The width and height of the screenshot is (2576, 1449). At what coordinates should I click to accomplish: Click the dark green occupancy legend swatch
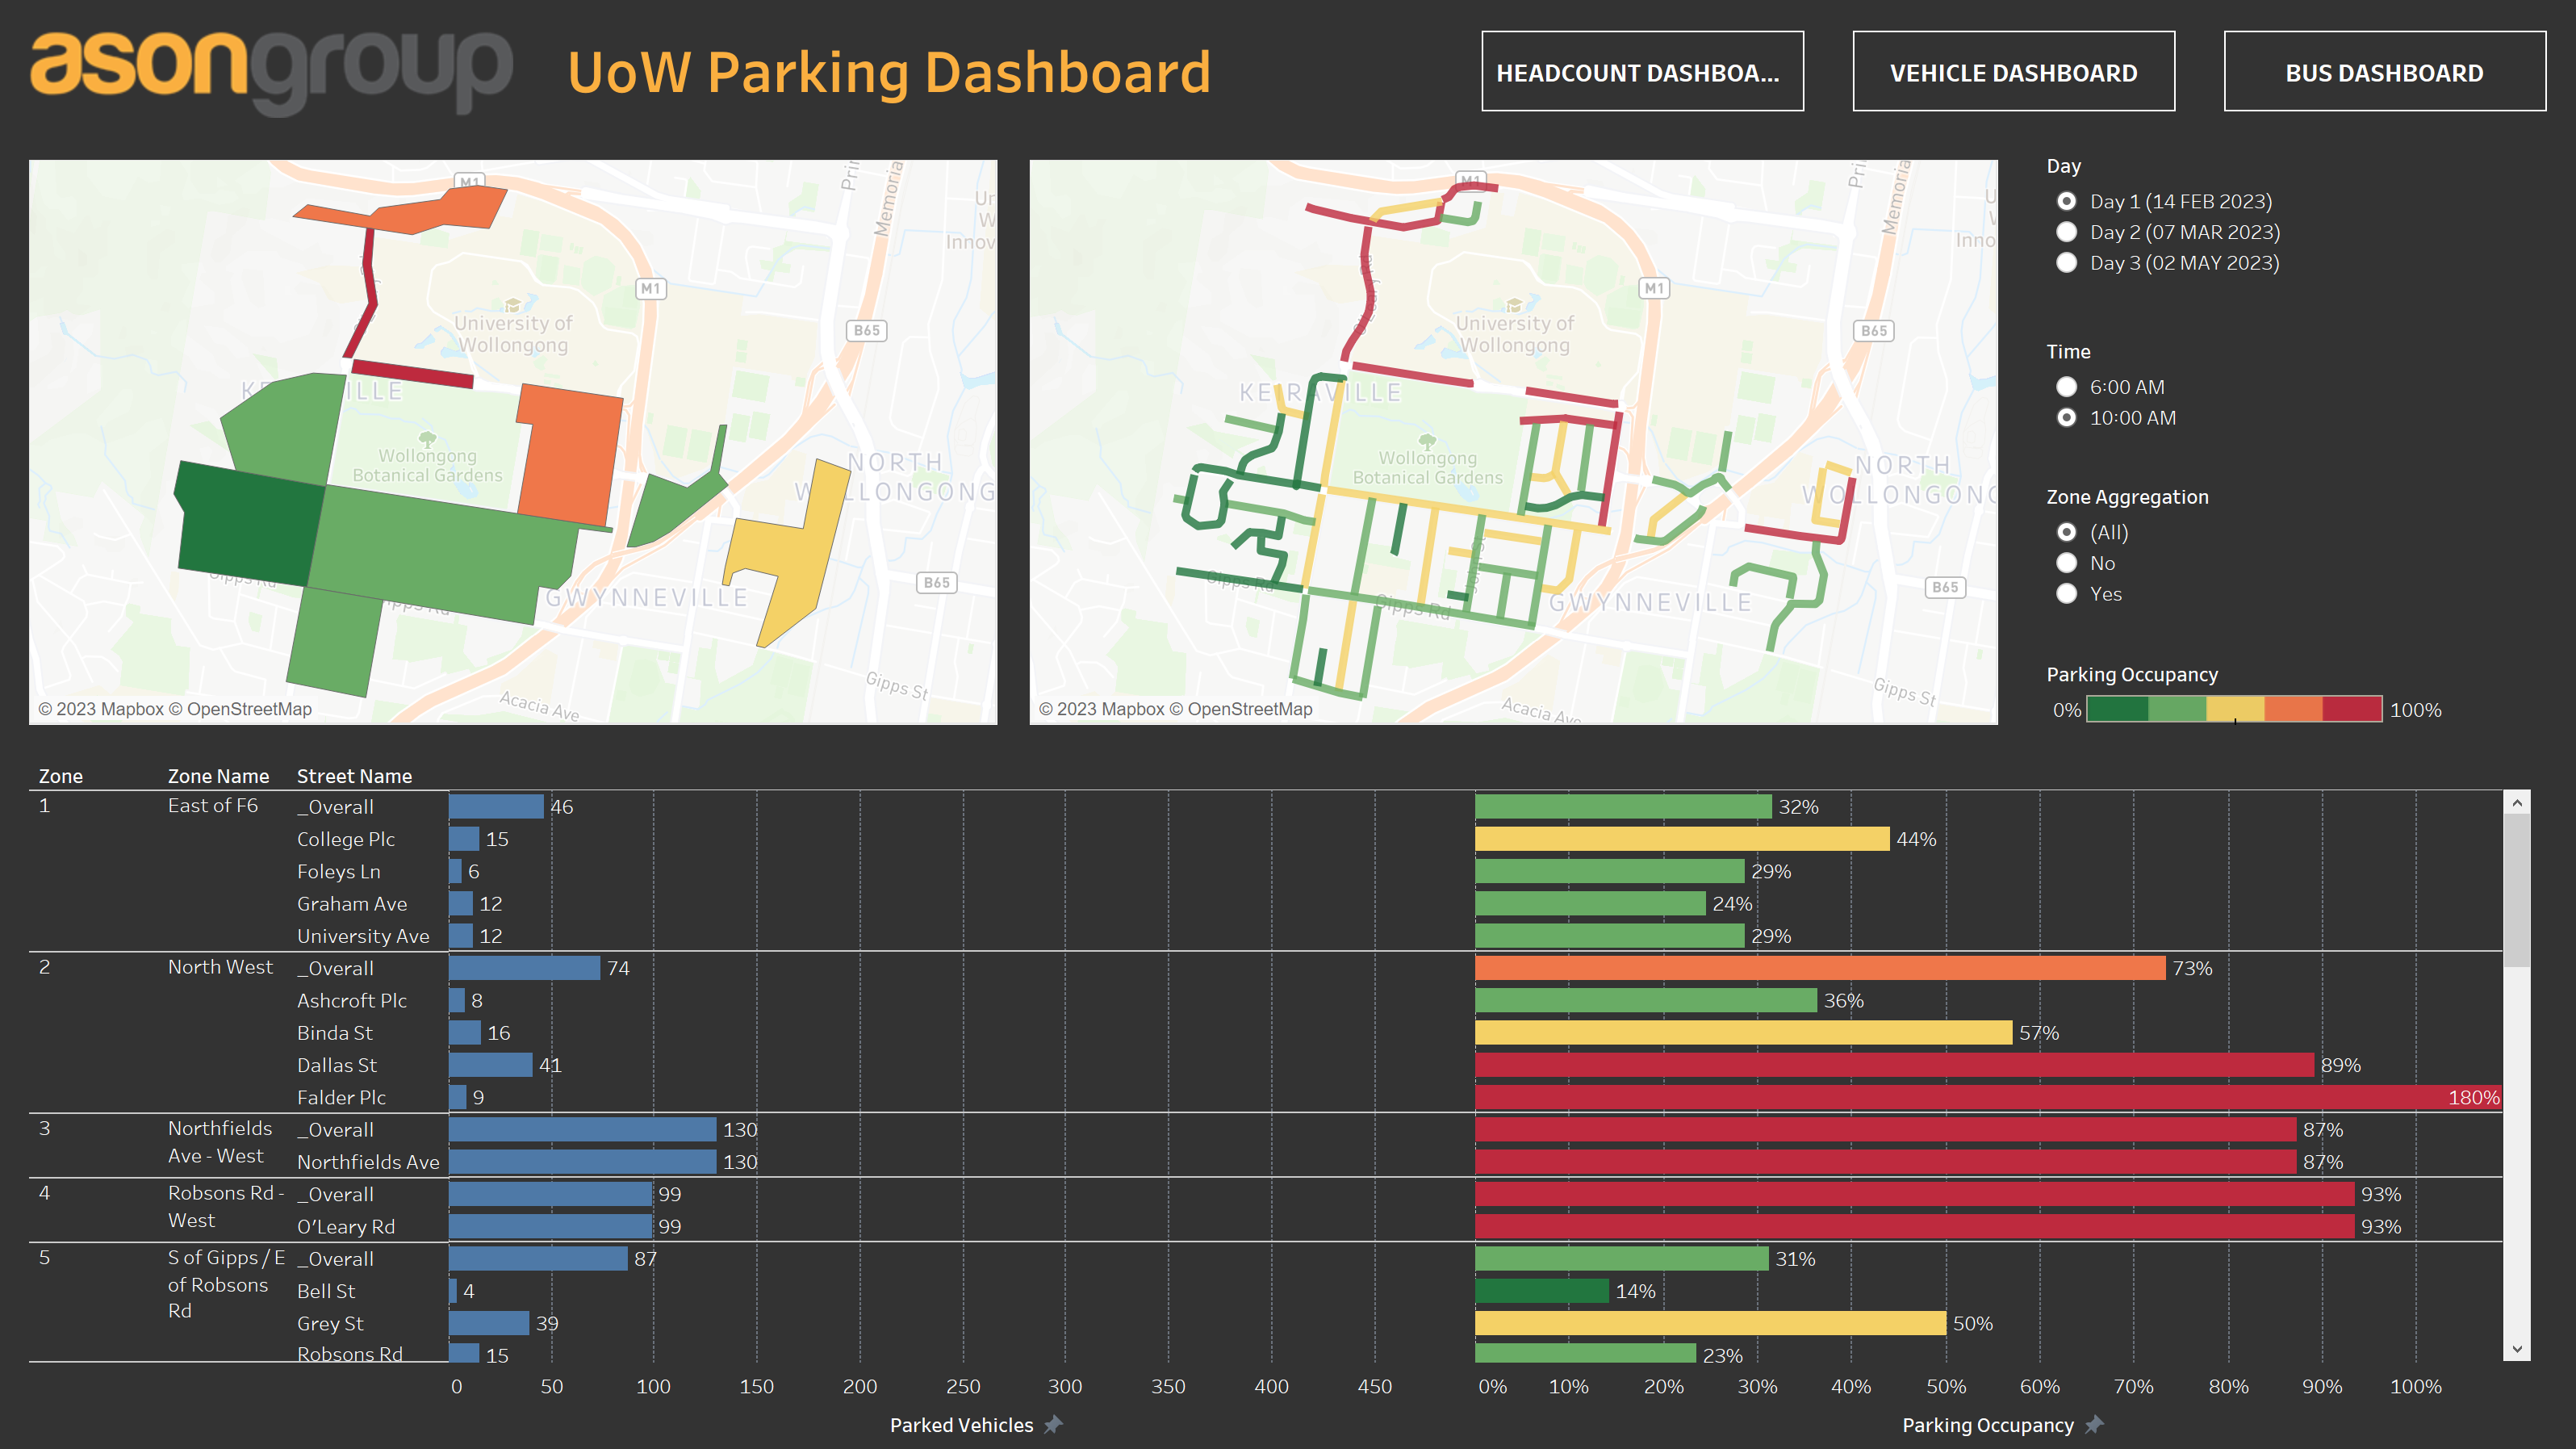pyautogui.click(x=2117, y=709)
